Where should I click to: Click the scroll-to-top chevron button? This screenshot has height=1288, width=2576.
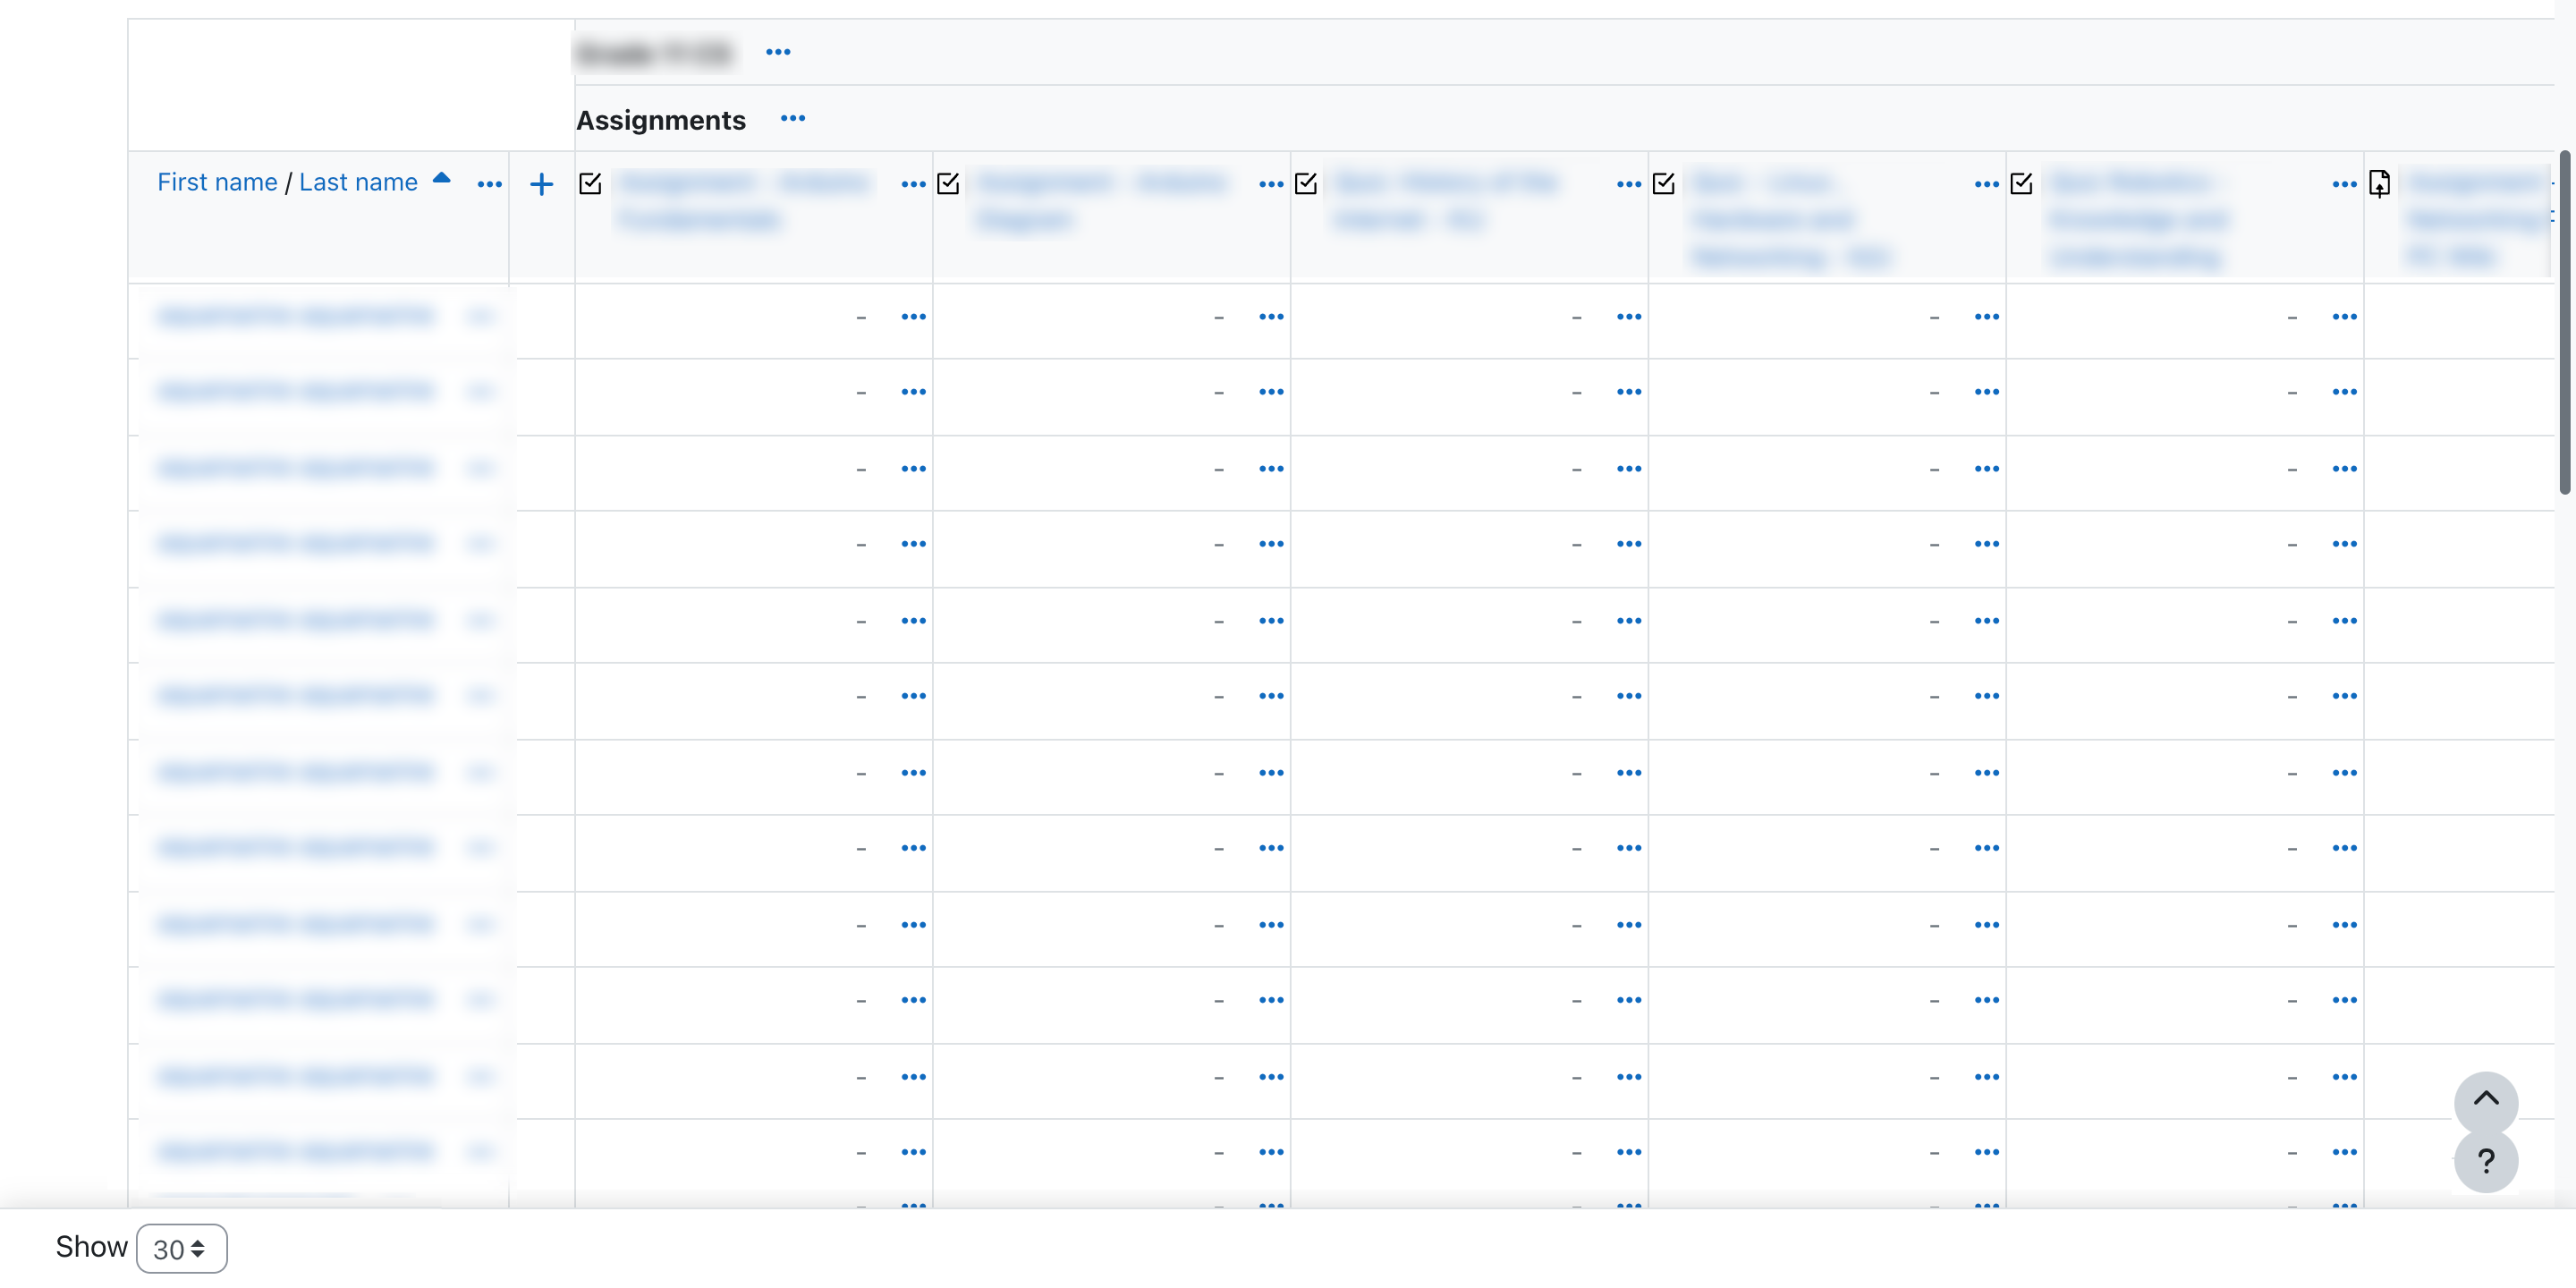2487,1100
